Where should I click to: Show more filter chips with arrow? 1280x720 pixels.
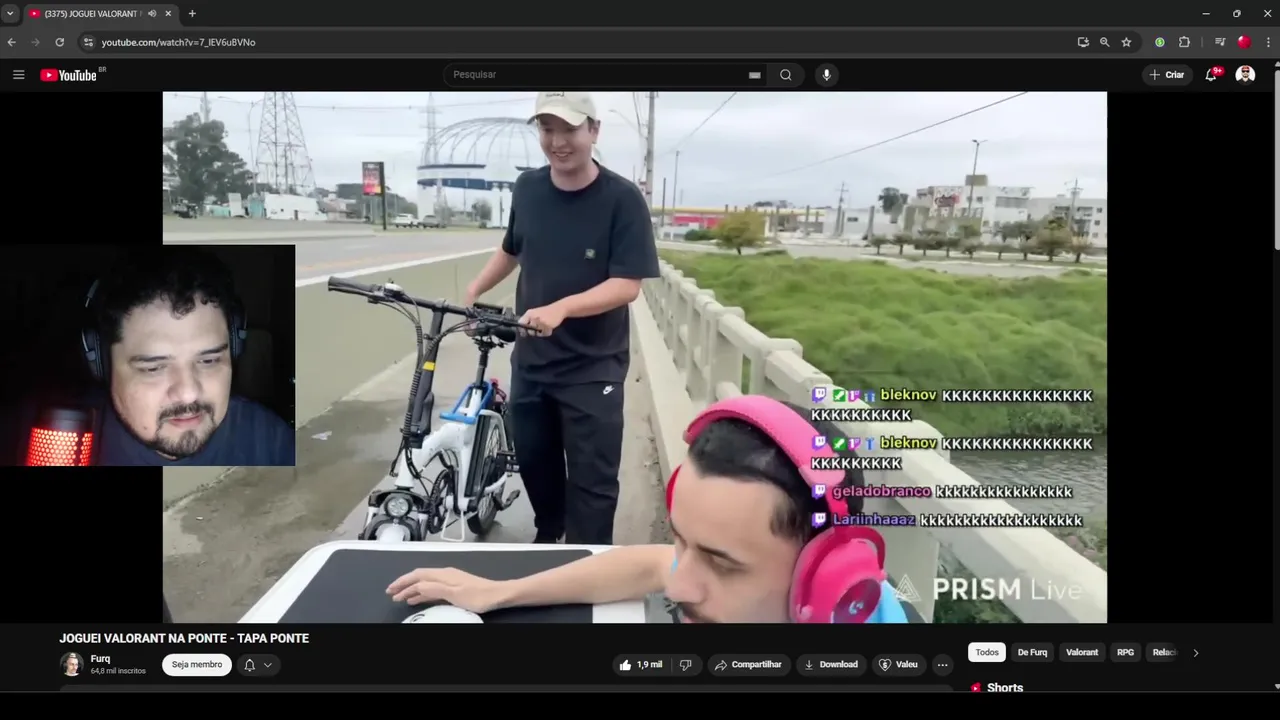(x=1195, y=652)
